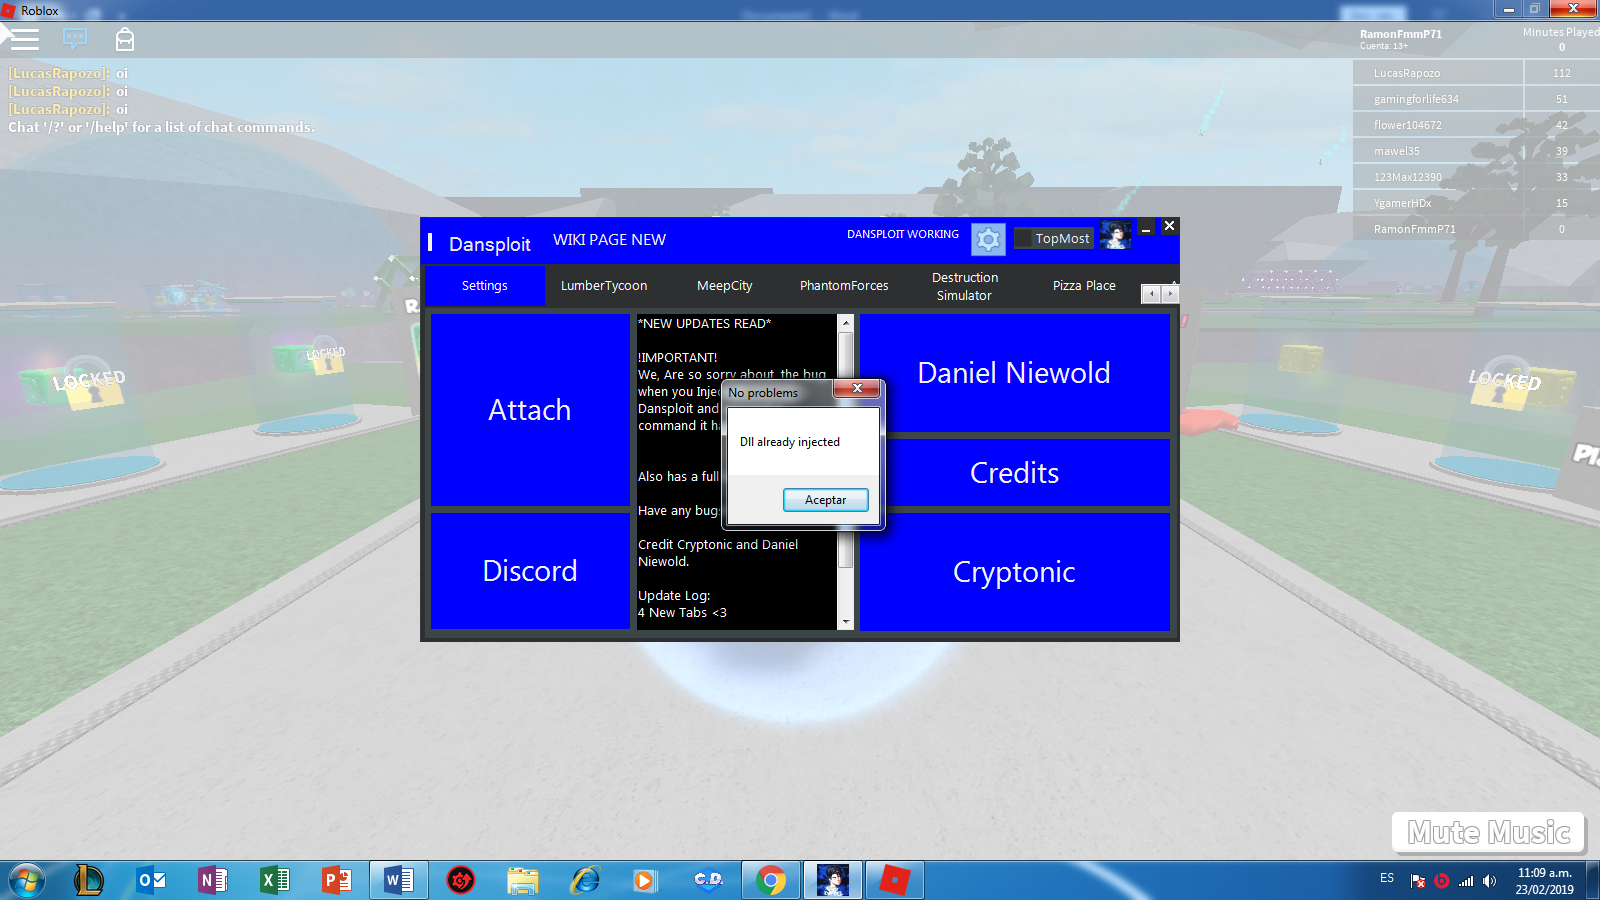Open the Roblox backpack inventory
Viewport: 1600px width, 900px height.
124,39
